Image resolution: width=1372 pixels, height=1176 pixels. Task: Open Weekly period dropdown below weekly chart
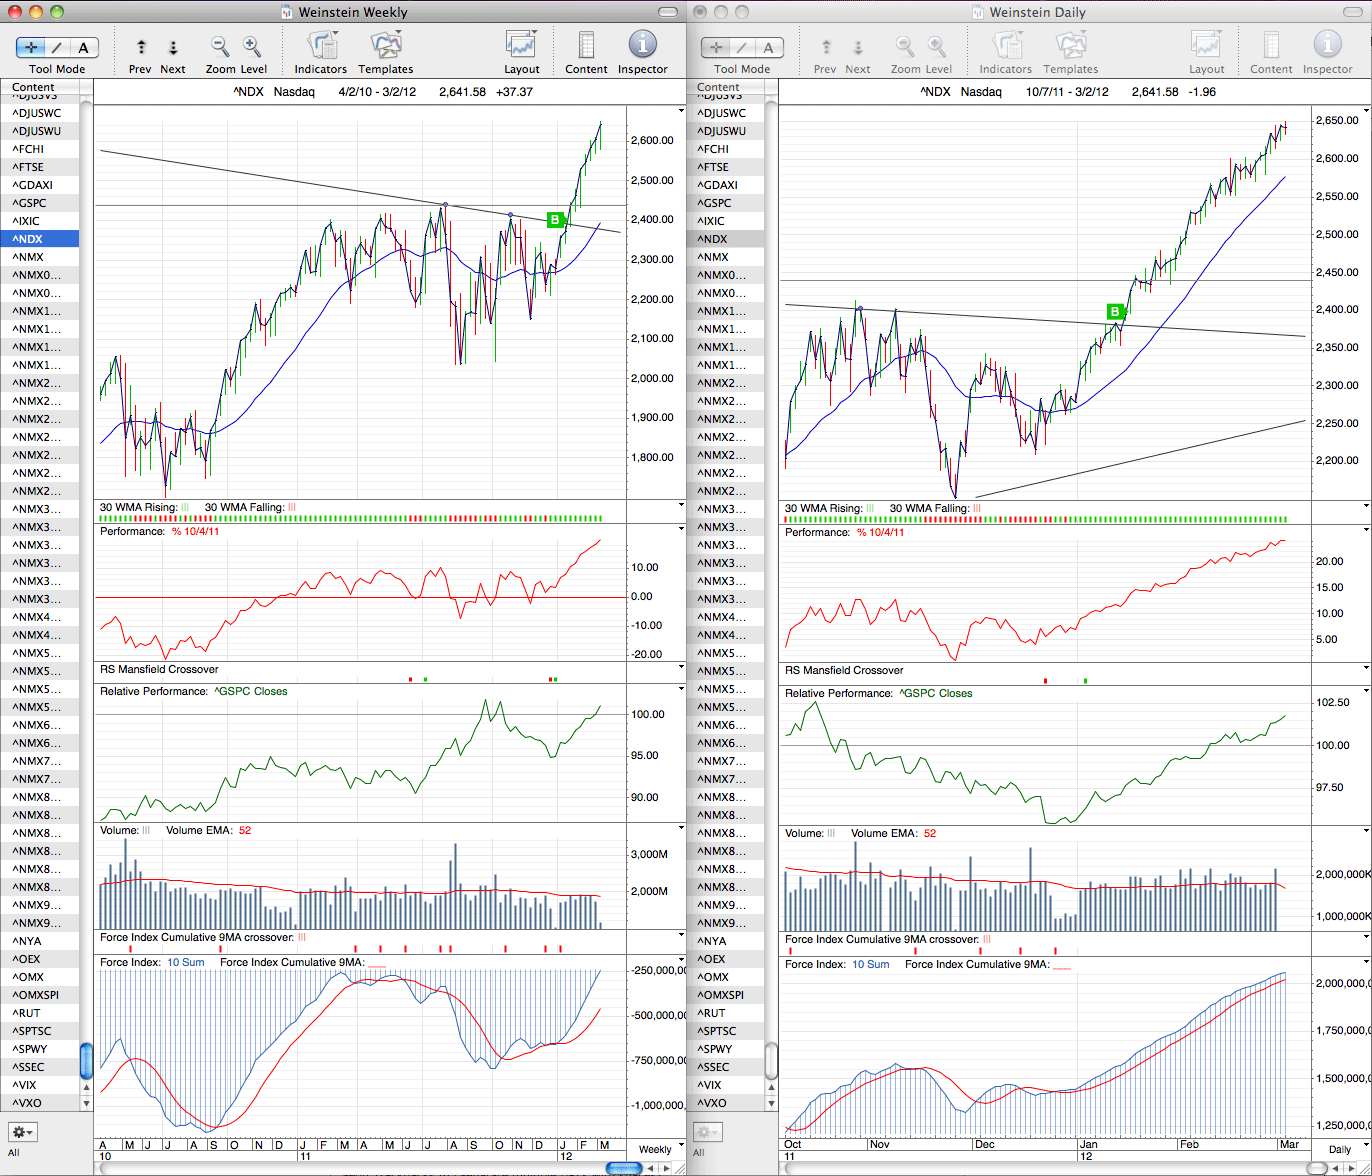pyautogui.click(x=656, y=1149)
